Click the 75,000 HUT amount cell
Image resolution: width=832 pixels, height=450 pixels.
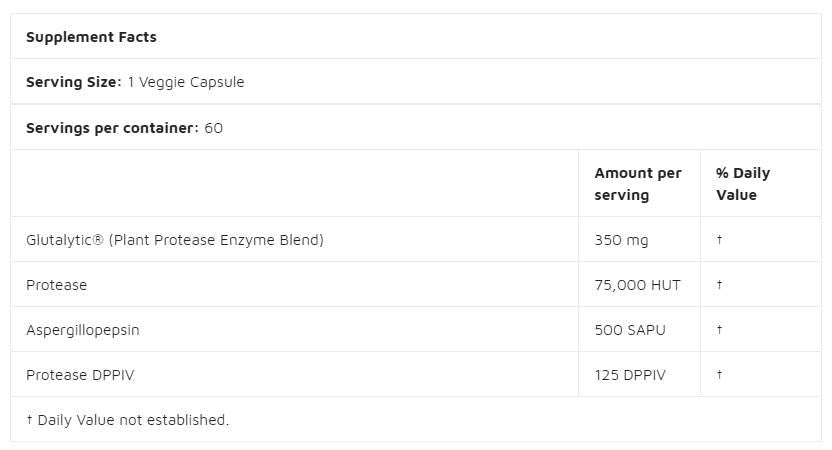tap(637, 285)
